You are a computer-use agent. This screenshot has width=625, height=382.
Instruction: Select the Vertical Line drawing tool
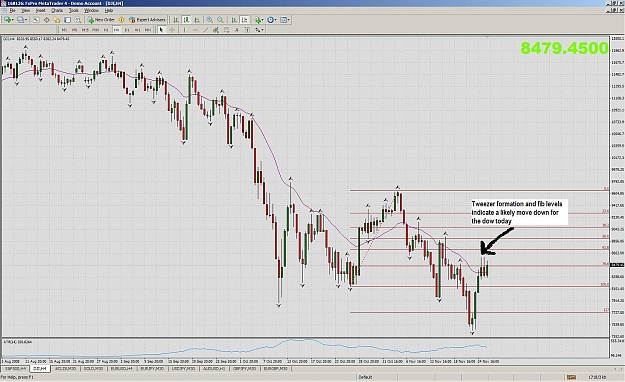point(185,30)
